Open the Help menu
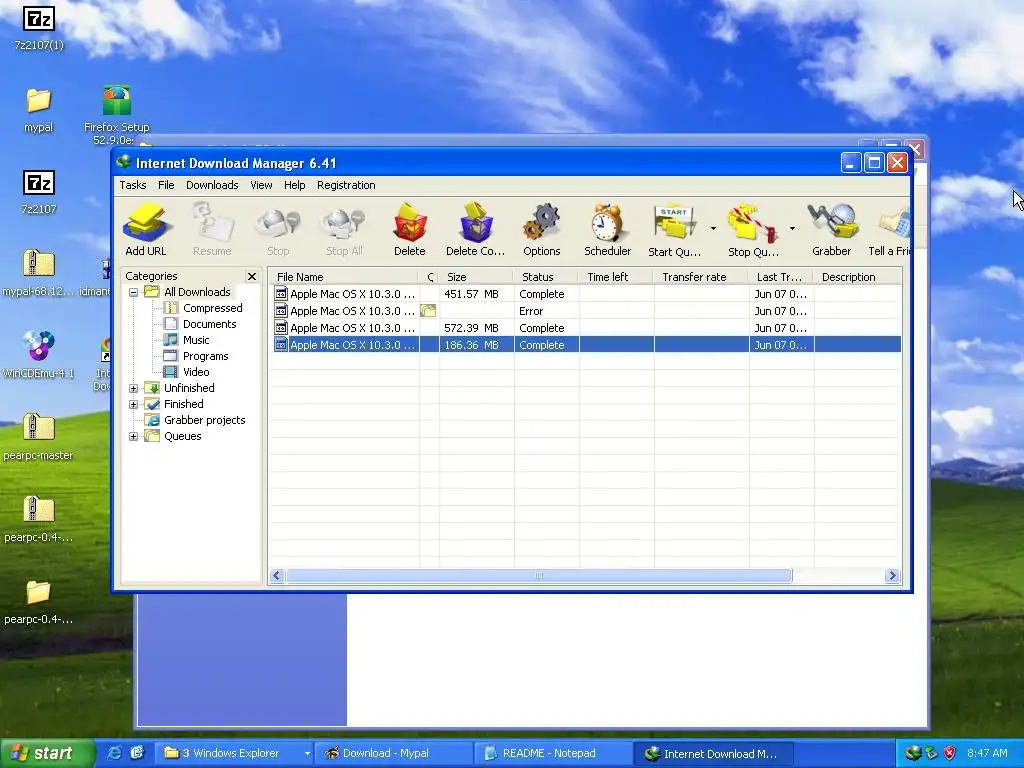The height and width of the screenshot is (768, 1024). [295, 185]
